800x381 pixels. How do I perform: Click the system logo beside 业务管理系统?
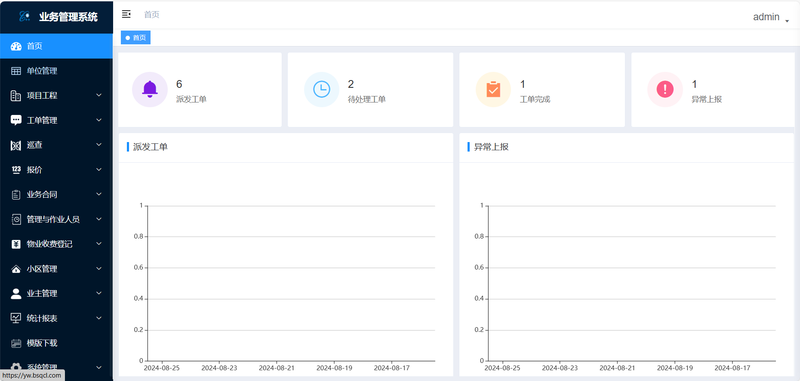coord(24,17)
